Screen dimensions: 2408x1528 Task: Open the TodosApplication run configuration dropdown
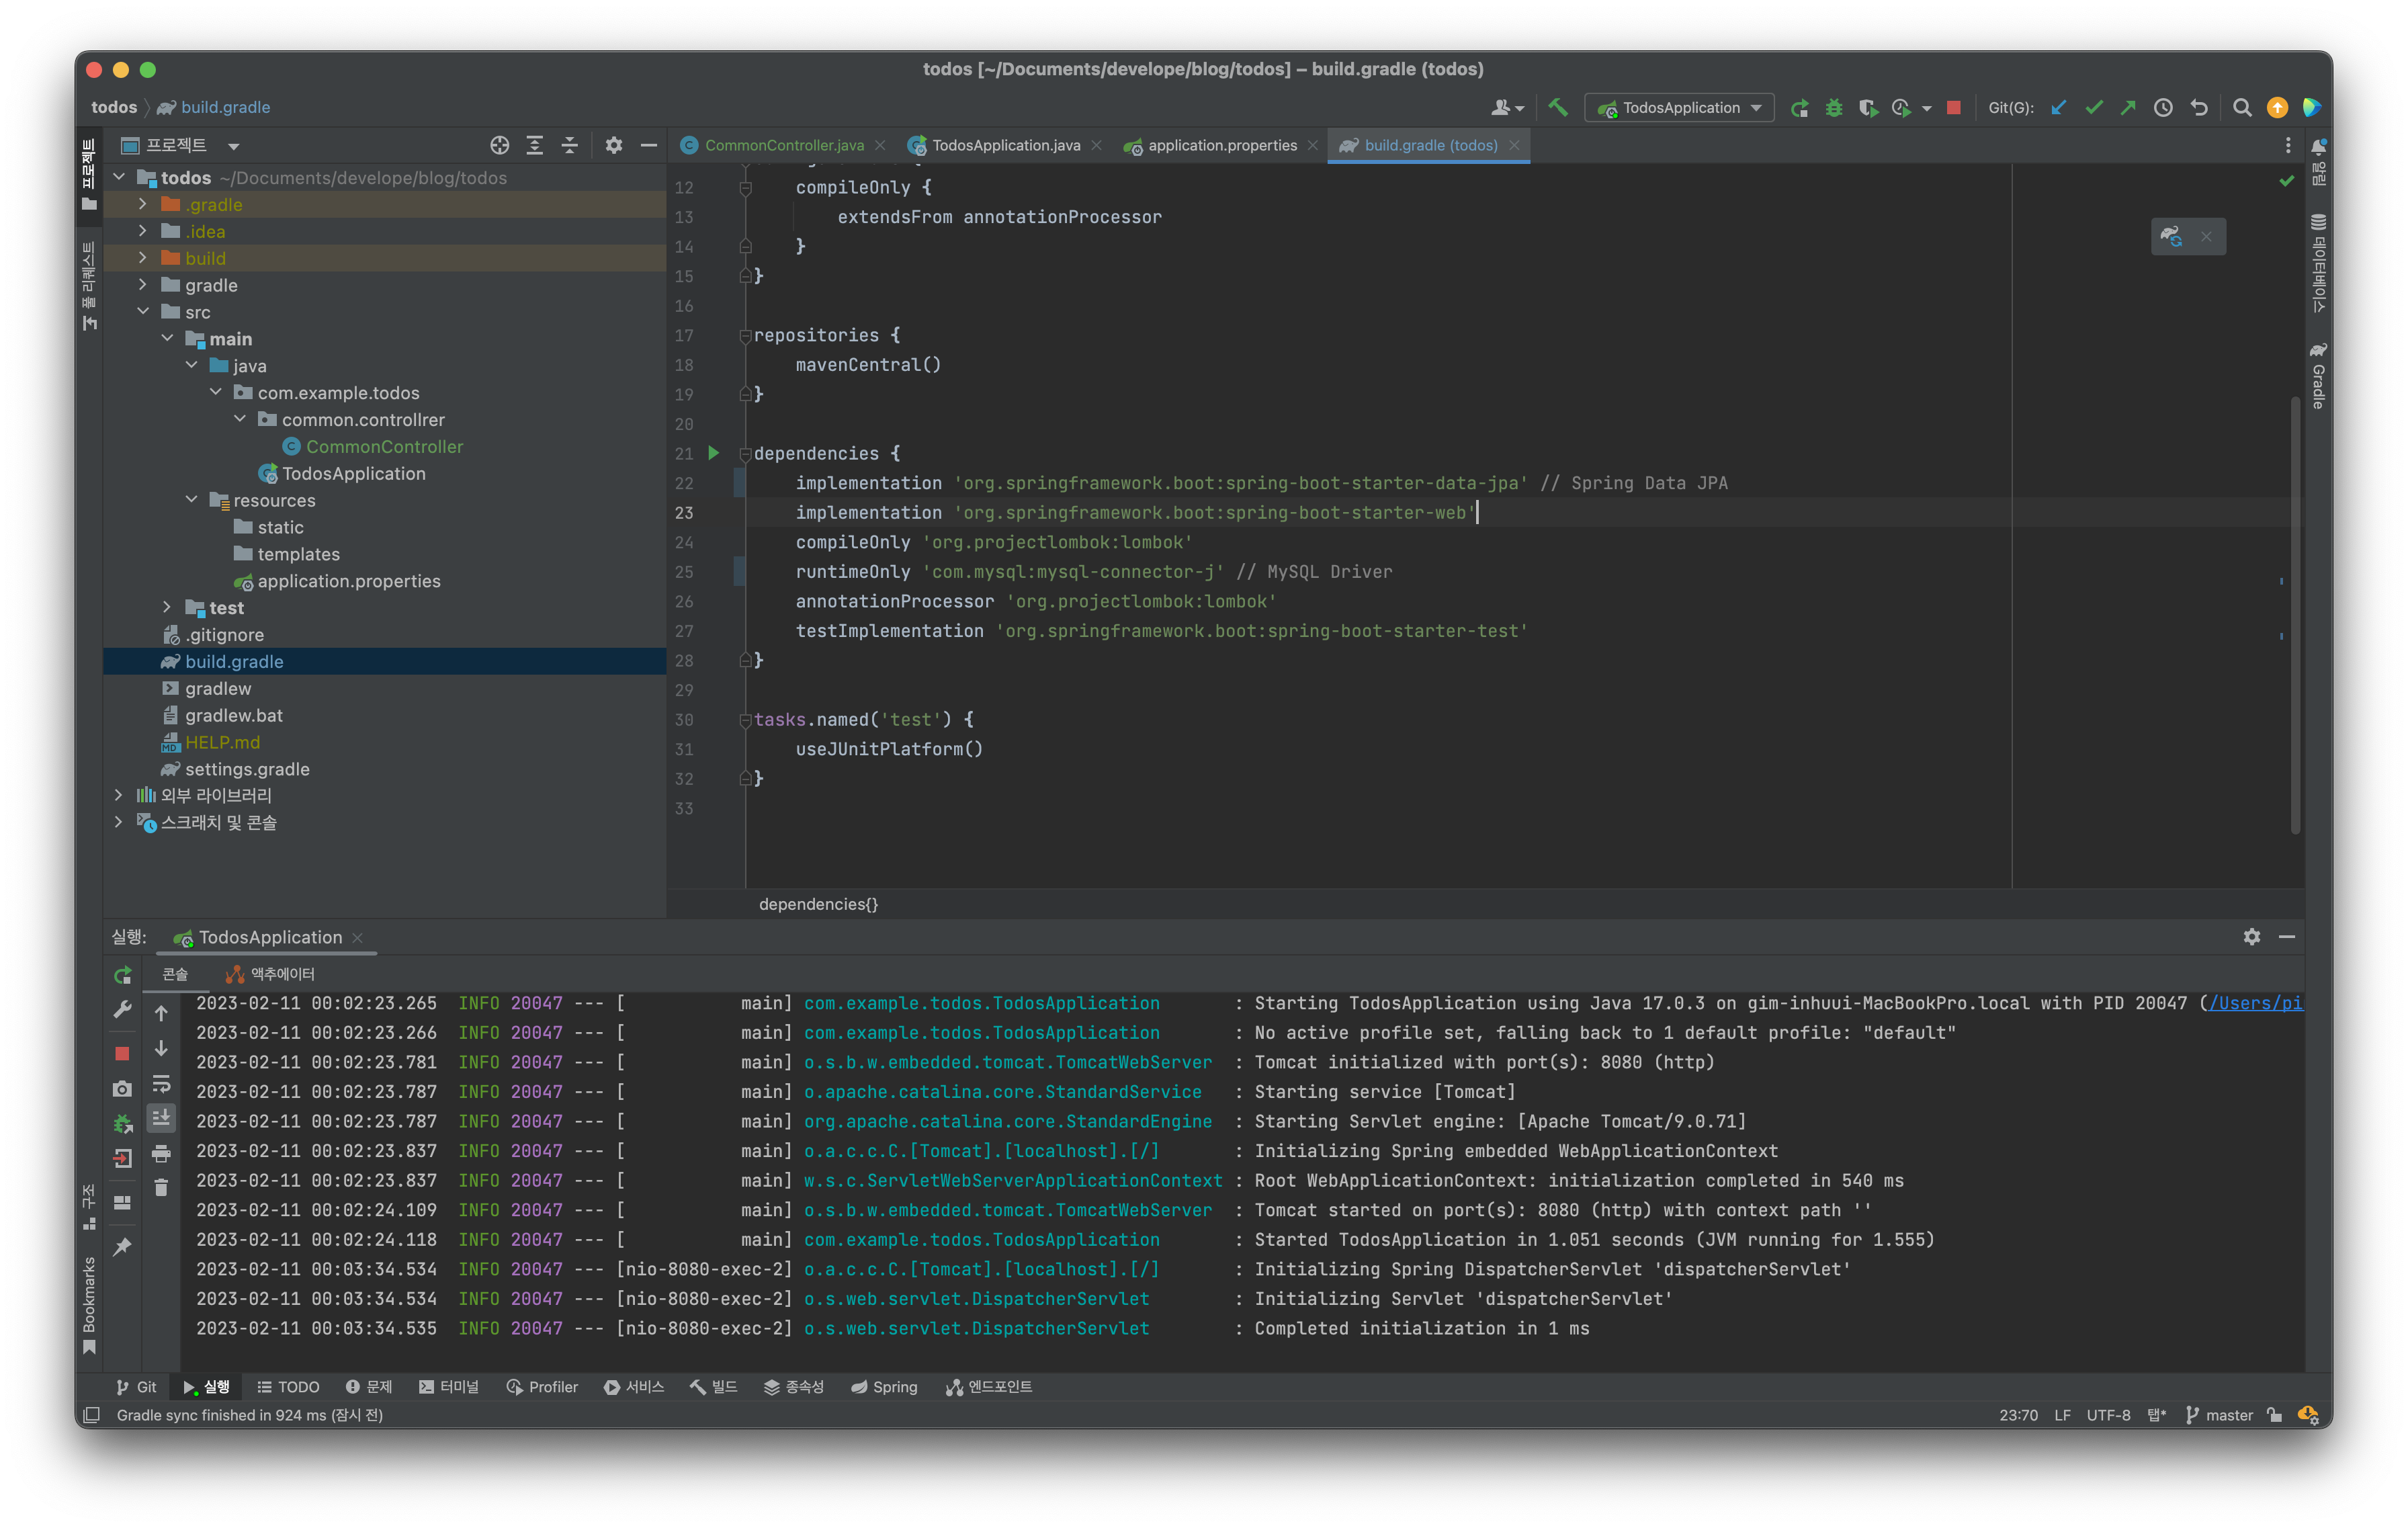point(1680,108)
